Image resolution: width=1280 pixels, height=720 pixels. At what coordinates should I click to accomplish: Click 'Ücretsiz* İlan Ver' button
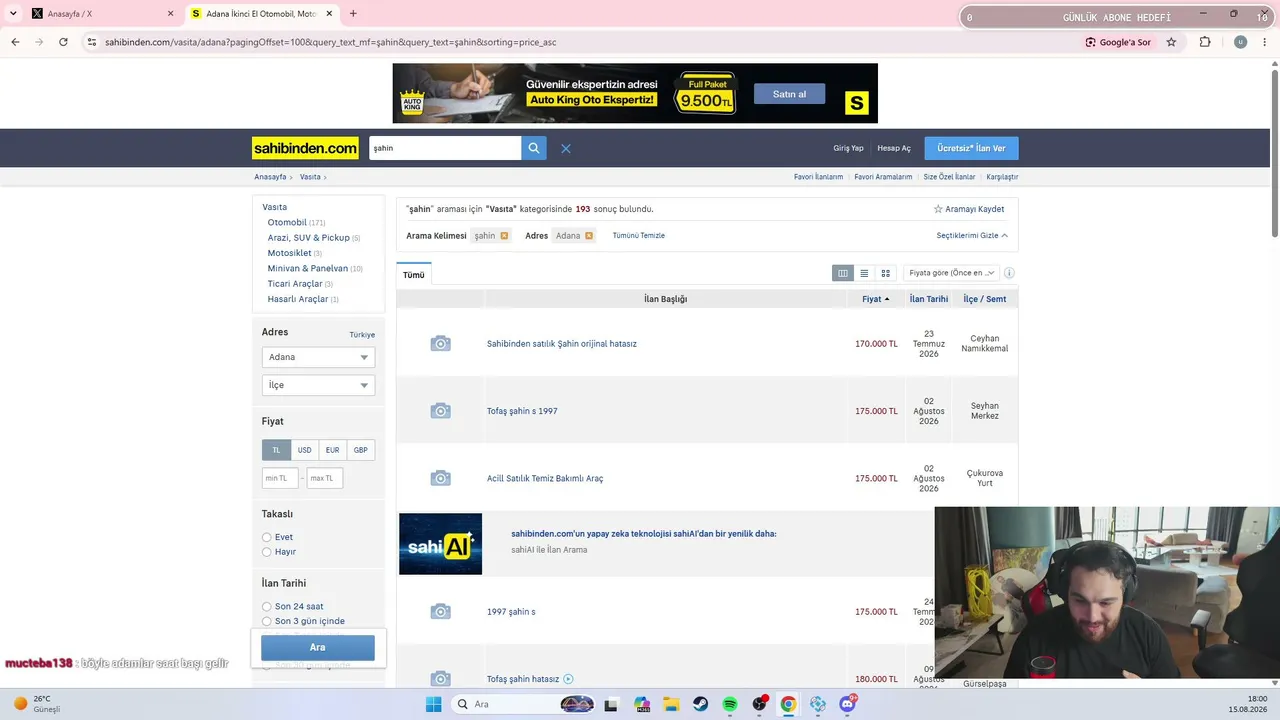click(x=971, y=148)
